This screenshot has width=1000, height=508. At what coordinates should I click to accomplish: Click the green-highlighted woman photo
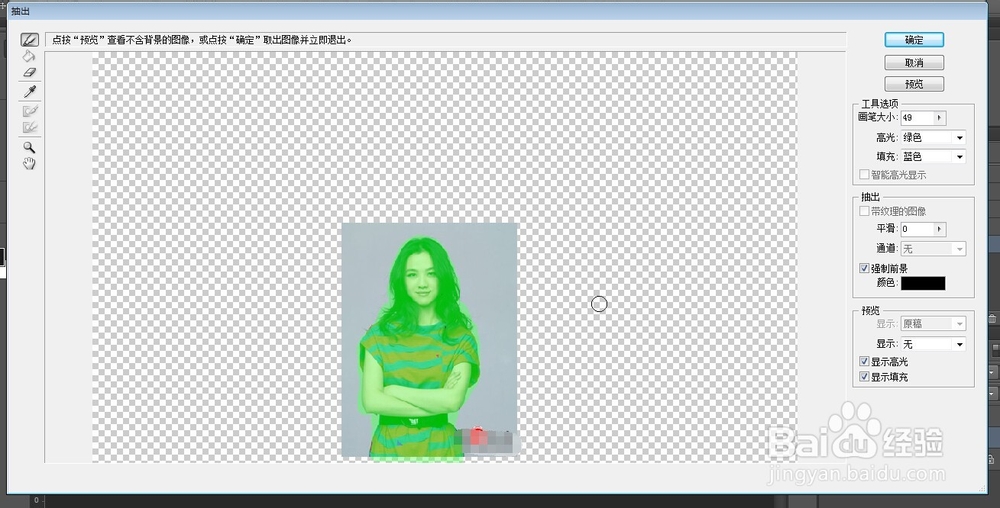pyautogui.click(x=429, y=340)
